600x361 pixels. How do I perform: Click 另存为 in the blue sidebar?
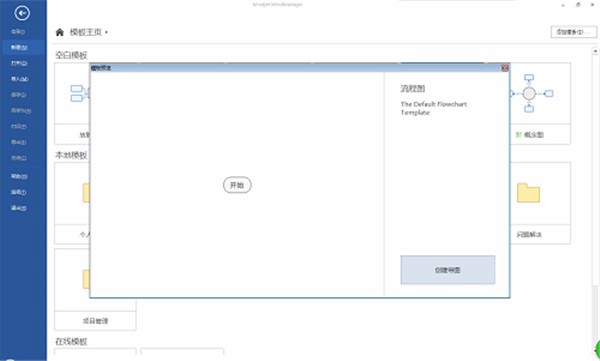(x=21, y=111)
